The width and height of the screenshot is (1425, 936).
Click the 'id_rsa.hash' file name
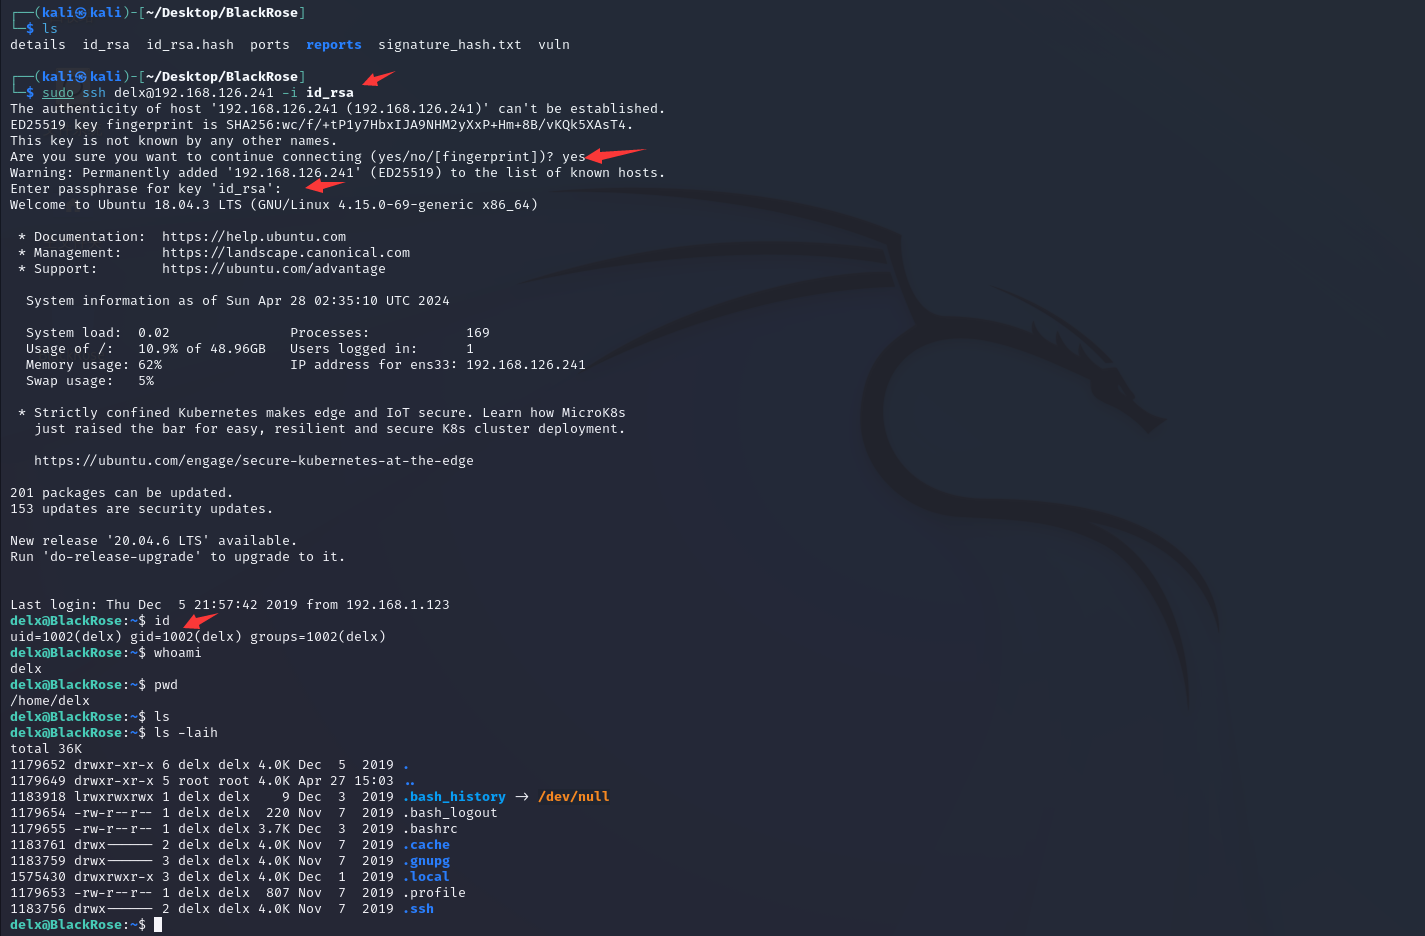190,45
